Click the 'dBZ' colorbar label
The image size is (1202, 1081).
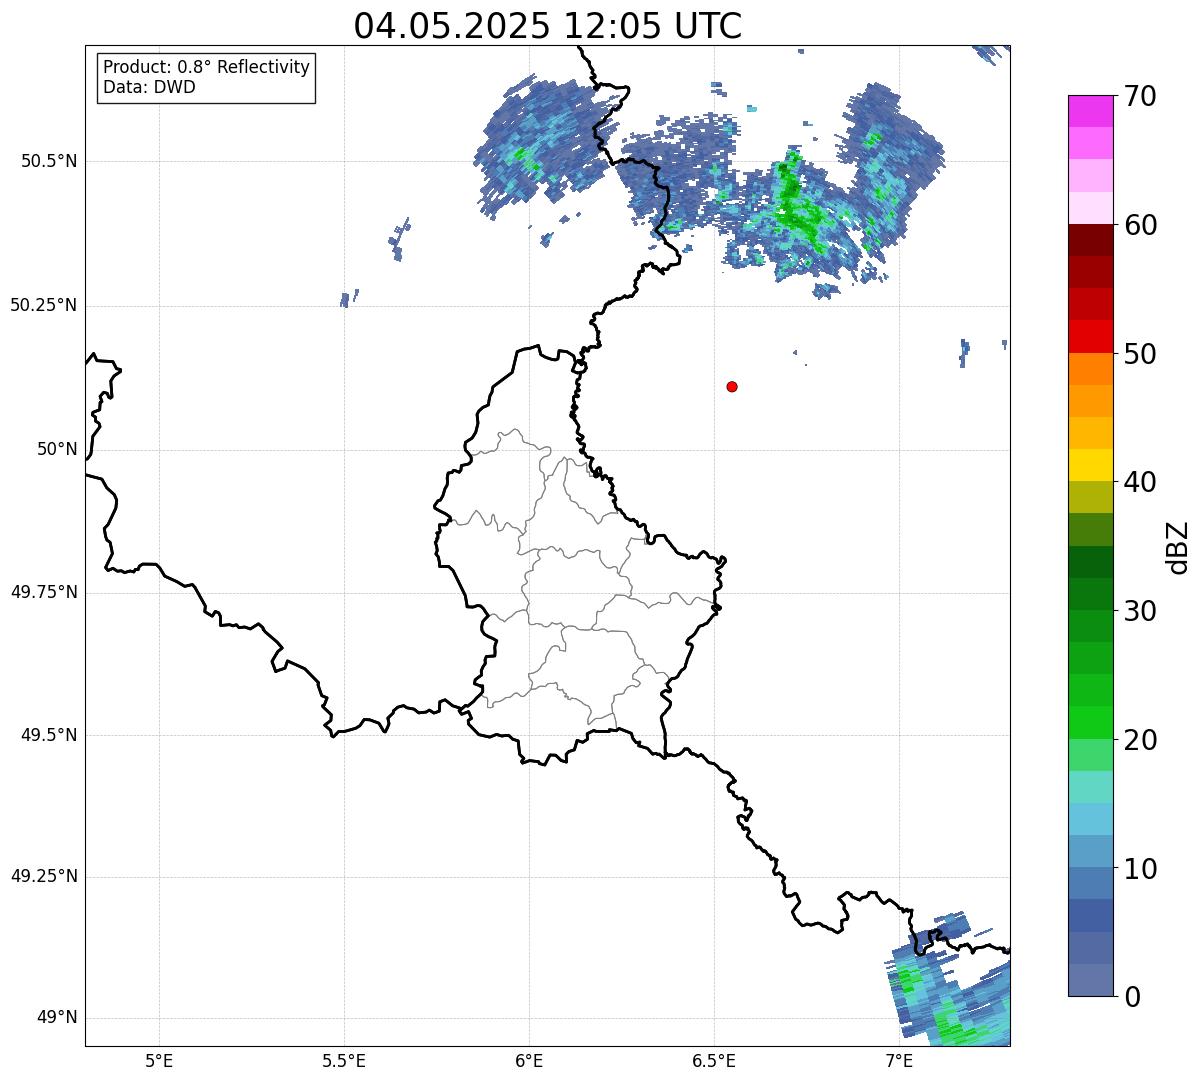[x=1178, y=546]
